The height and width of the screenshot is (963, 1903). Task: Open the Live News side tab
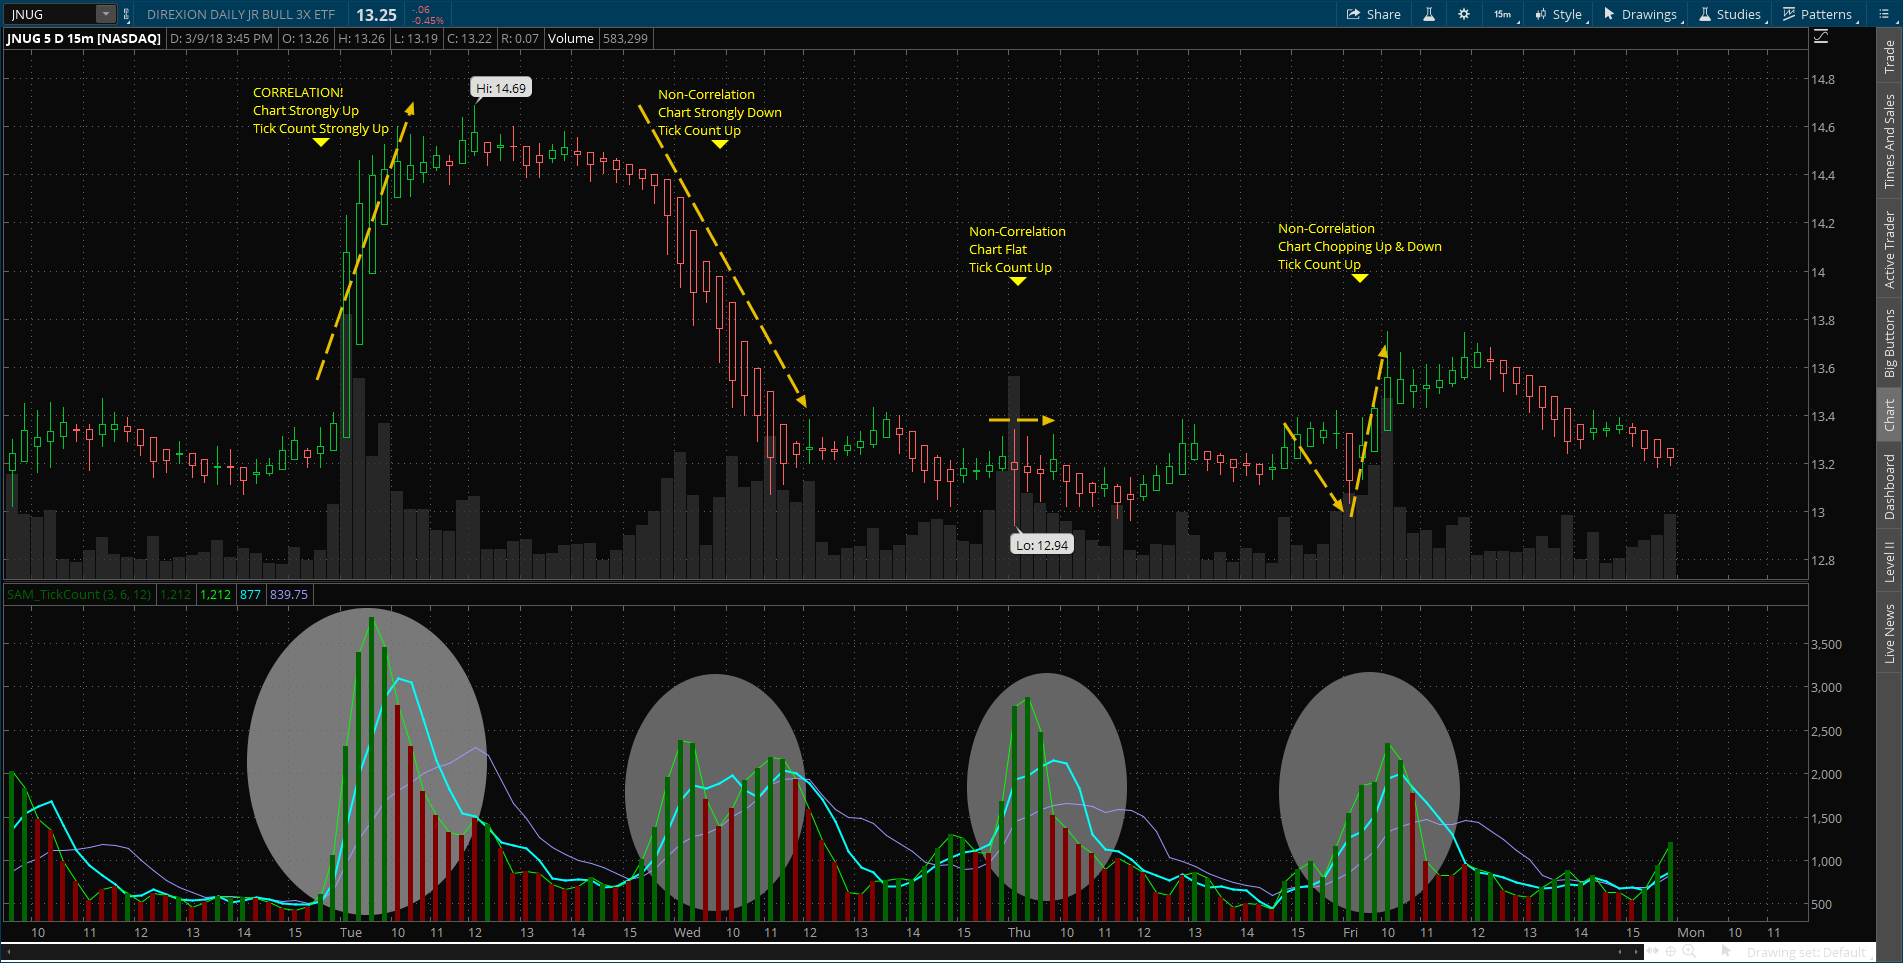pos(1889,632)
